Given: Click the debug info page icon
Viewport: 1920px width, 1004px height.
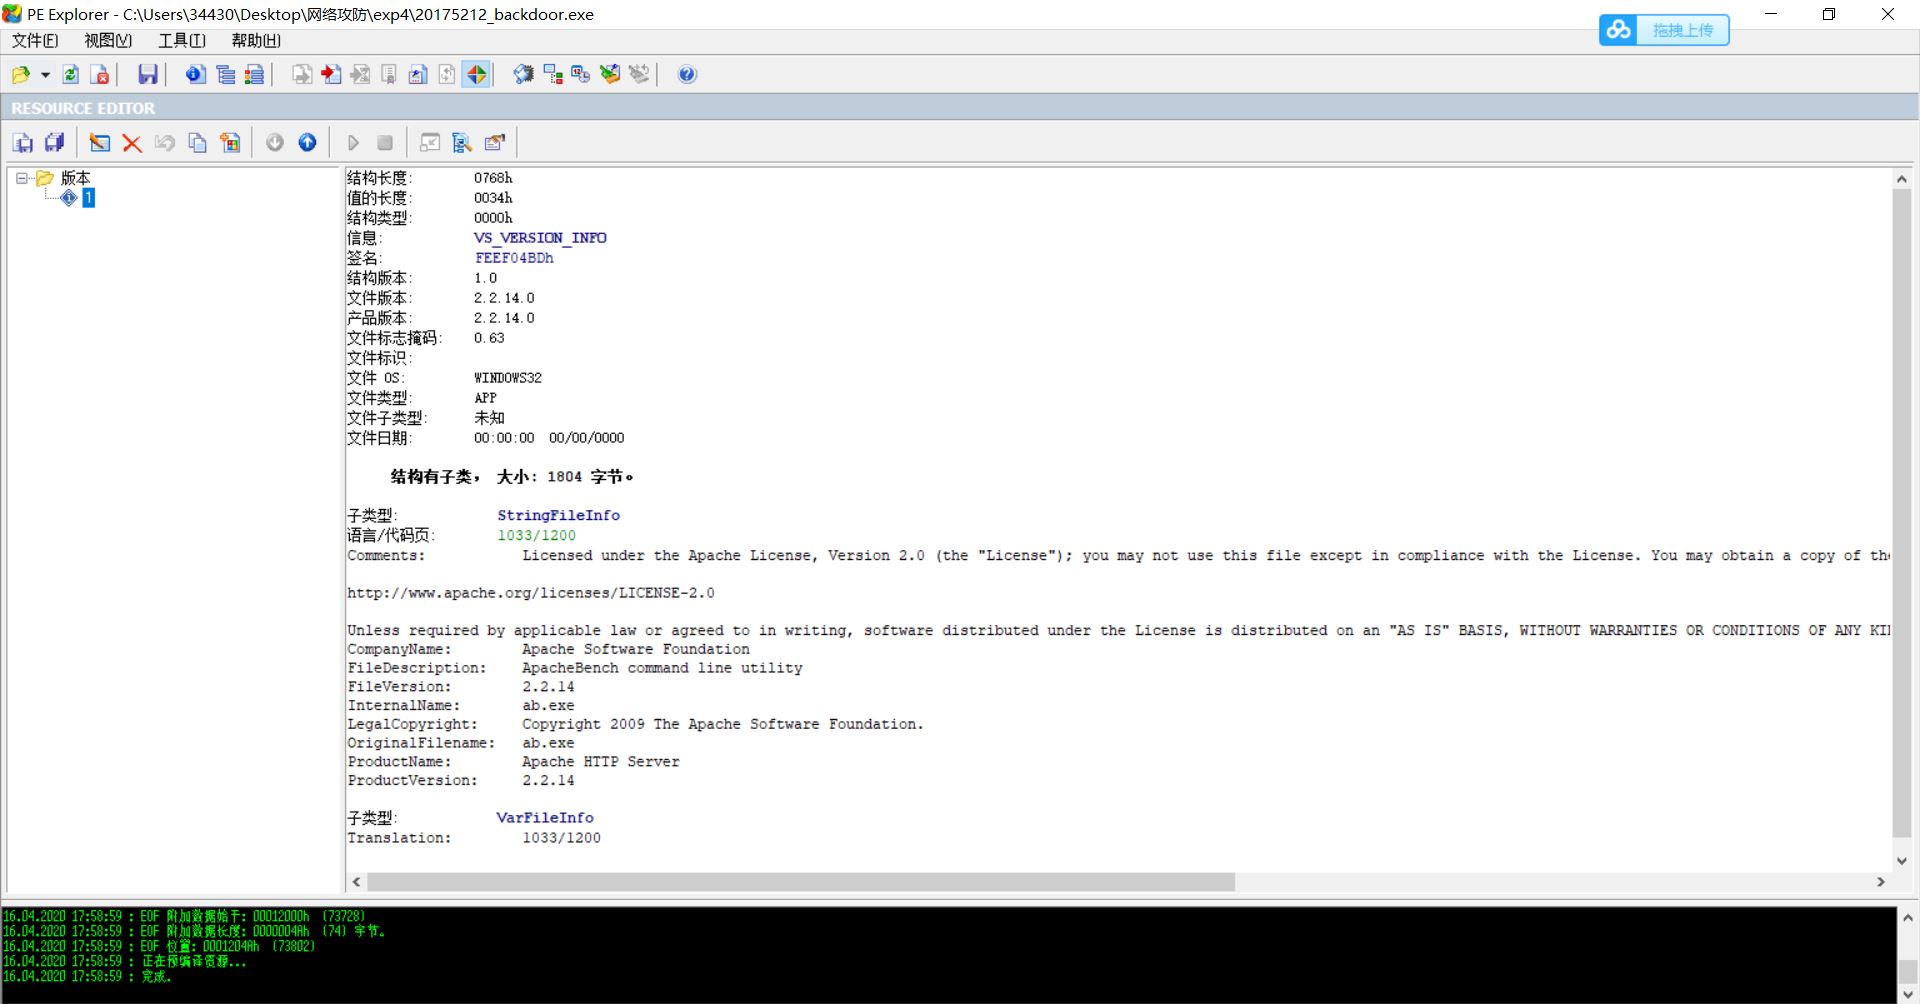Looking at the screenshot, I should point(418,75).
